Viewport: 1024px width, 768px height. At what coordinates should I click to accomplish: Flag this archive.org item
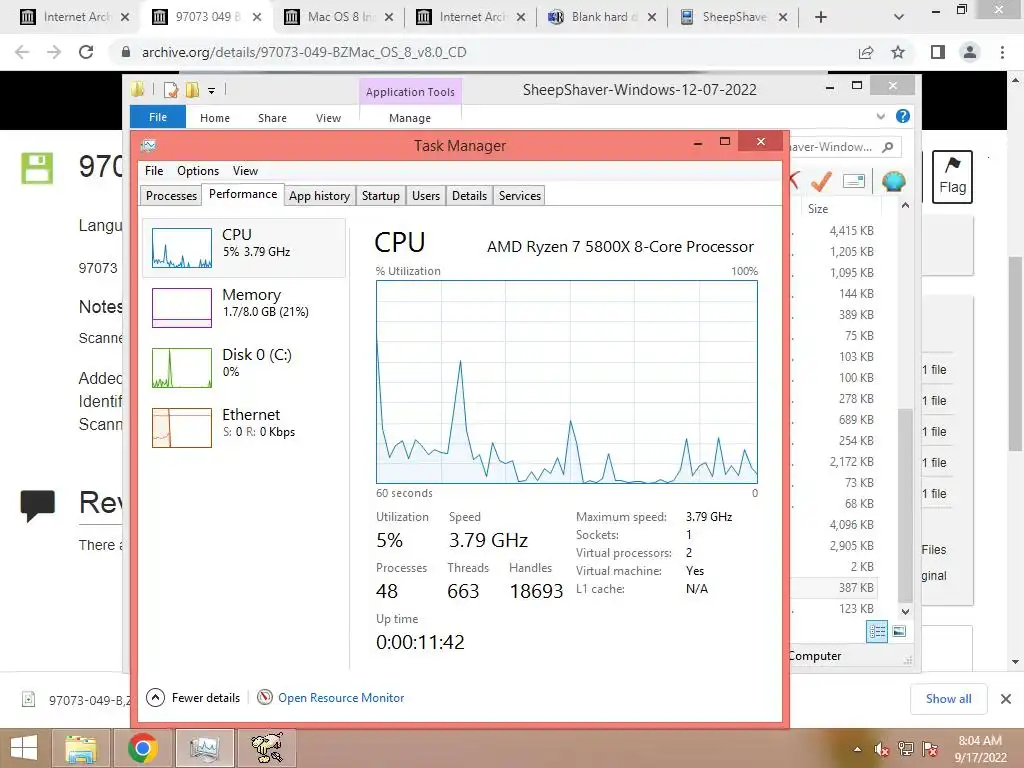[x=952, y=176]
